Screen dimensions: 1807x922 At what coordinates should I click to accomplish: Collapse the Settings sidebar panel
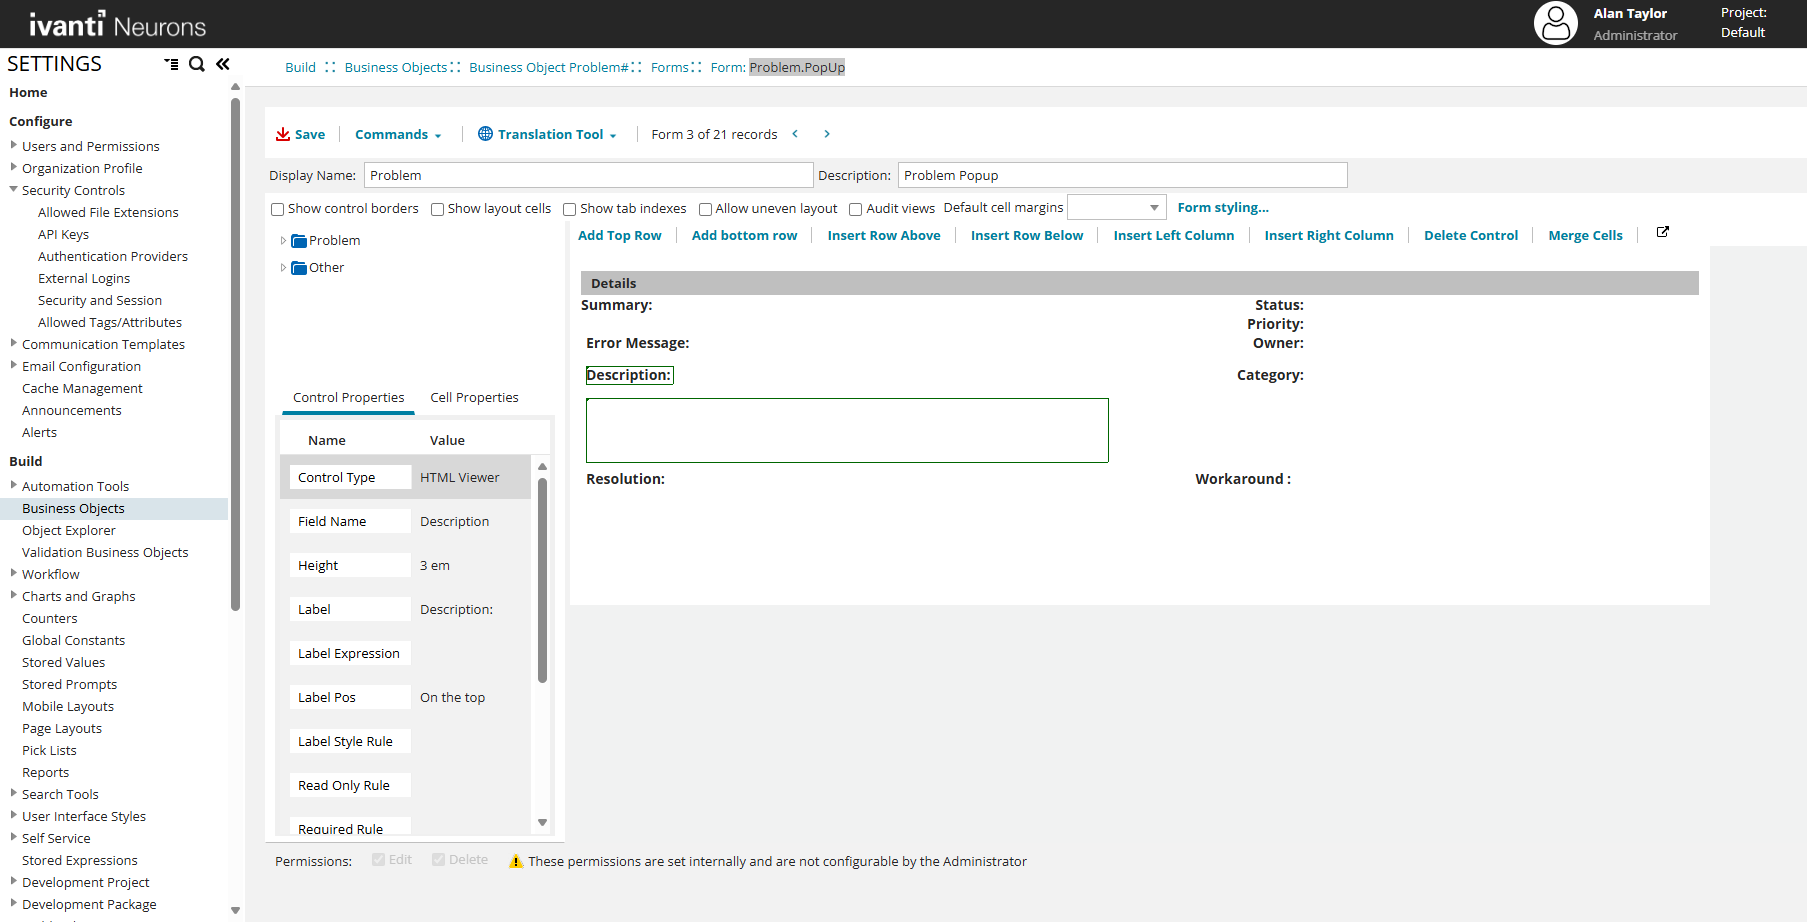point(223,64)
